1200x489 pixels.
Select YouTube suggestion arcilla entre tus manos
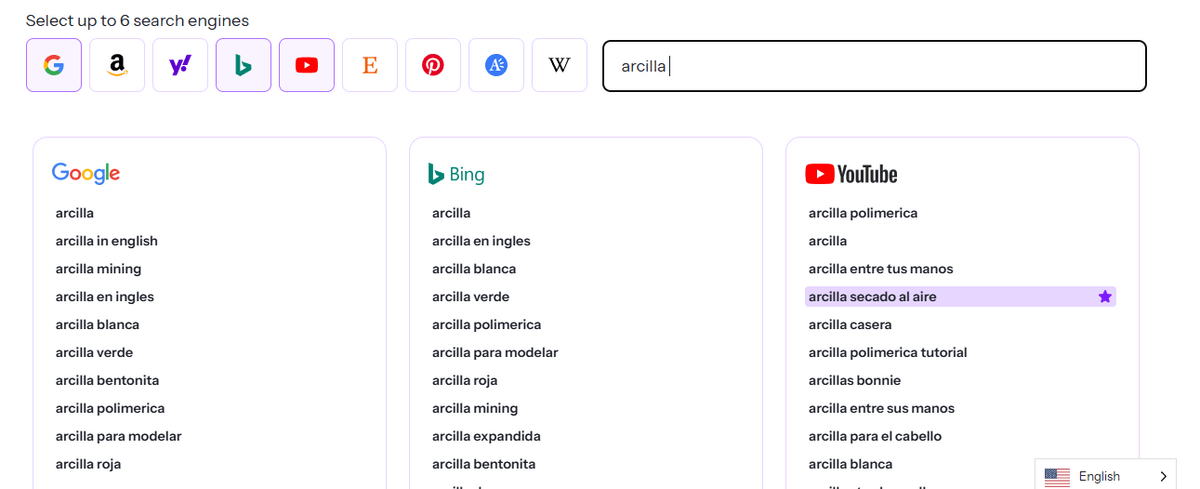[881, 269]
